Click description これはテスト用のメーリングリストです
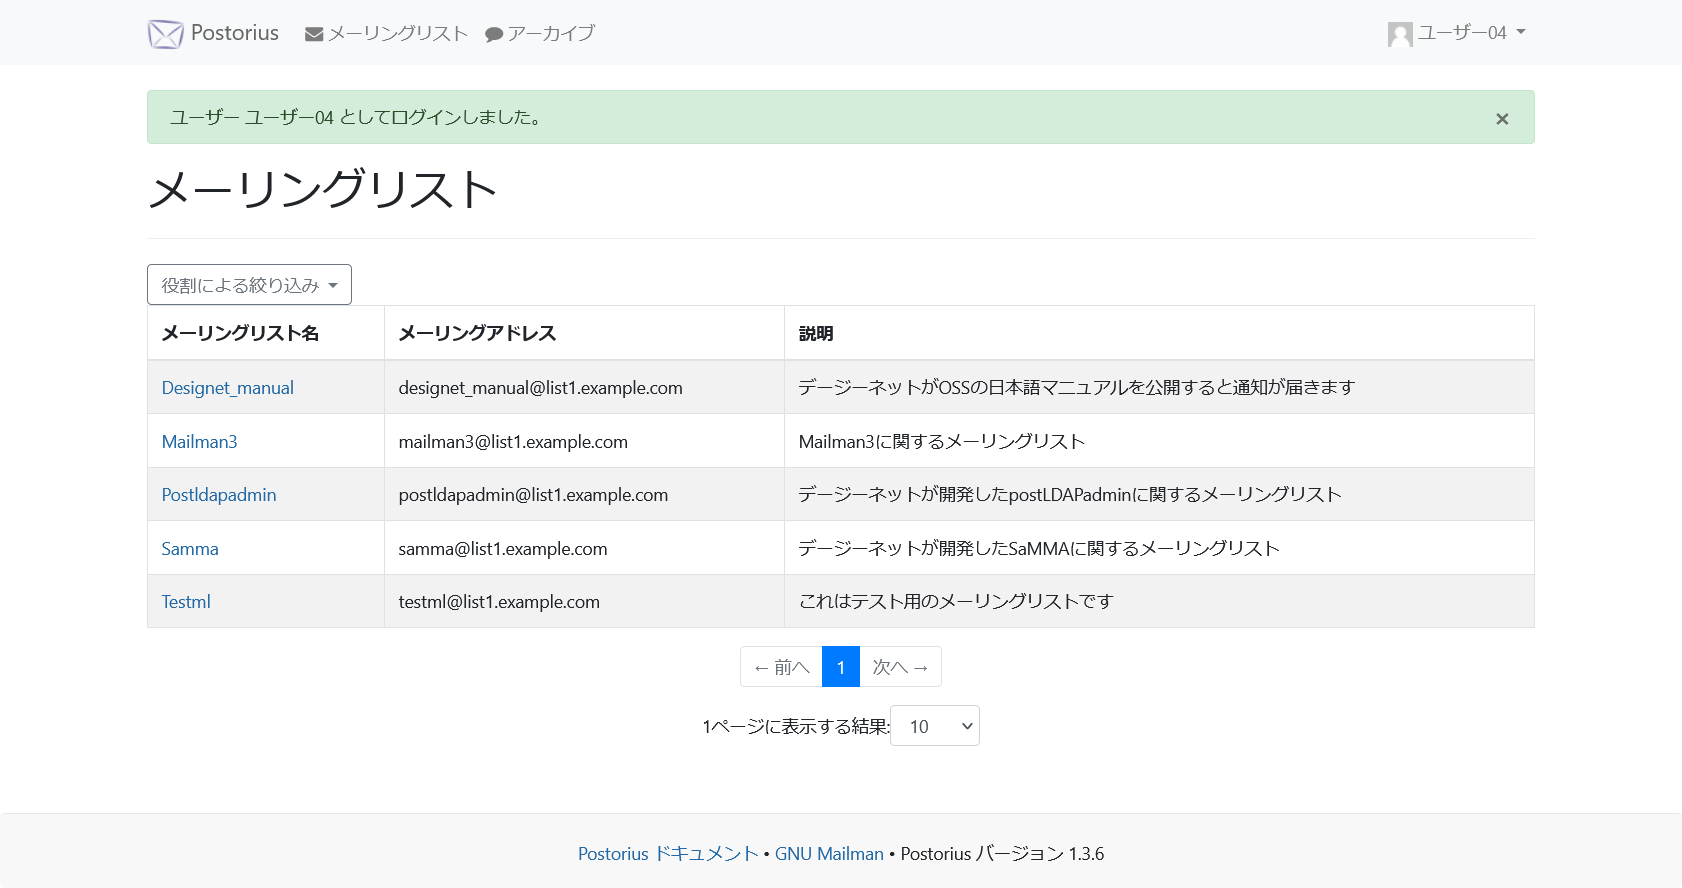1682x888 pixels. click(956, 601)
